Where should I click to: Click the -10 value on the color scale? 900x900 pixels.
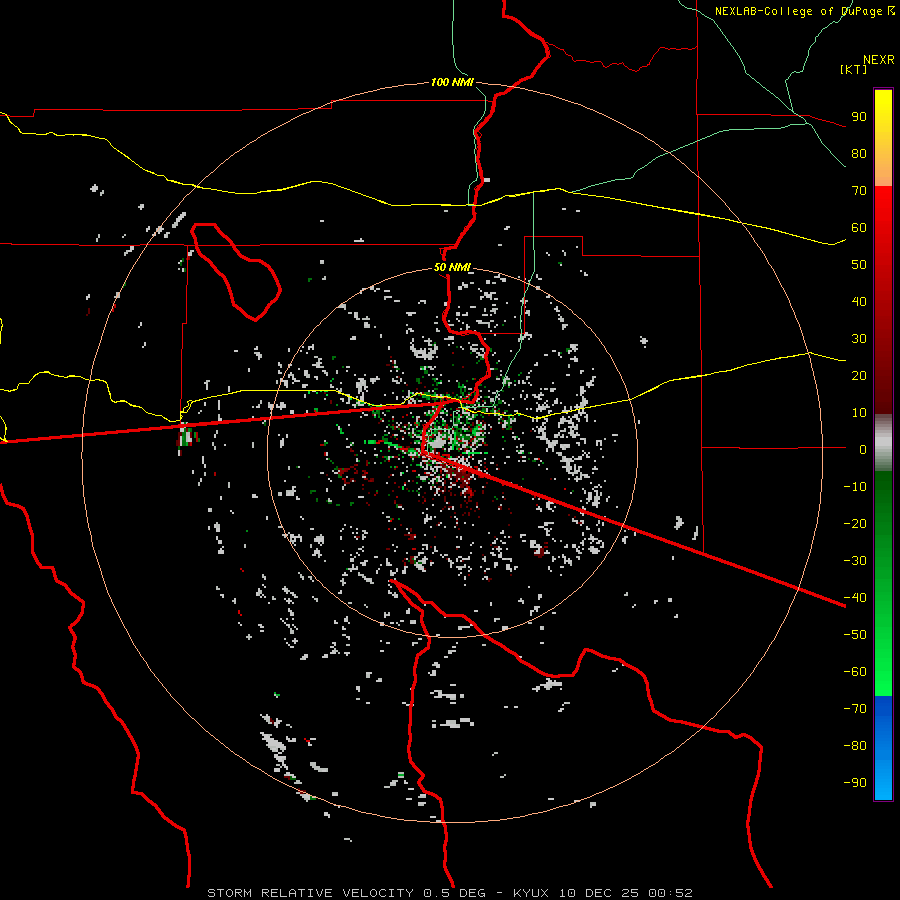click(855, 487)
